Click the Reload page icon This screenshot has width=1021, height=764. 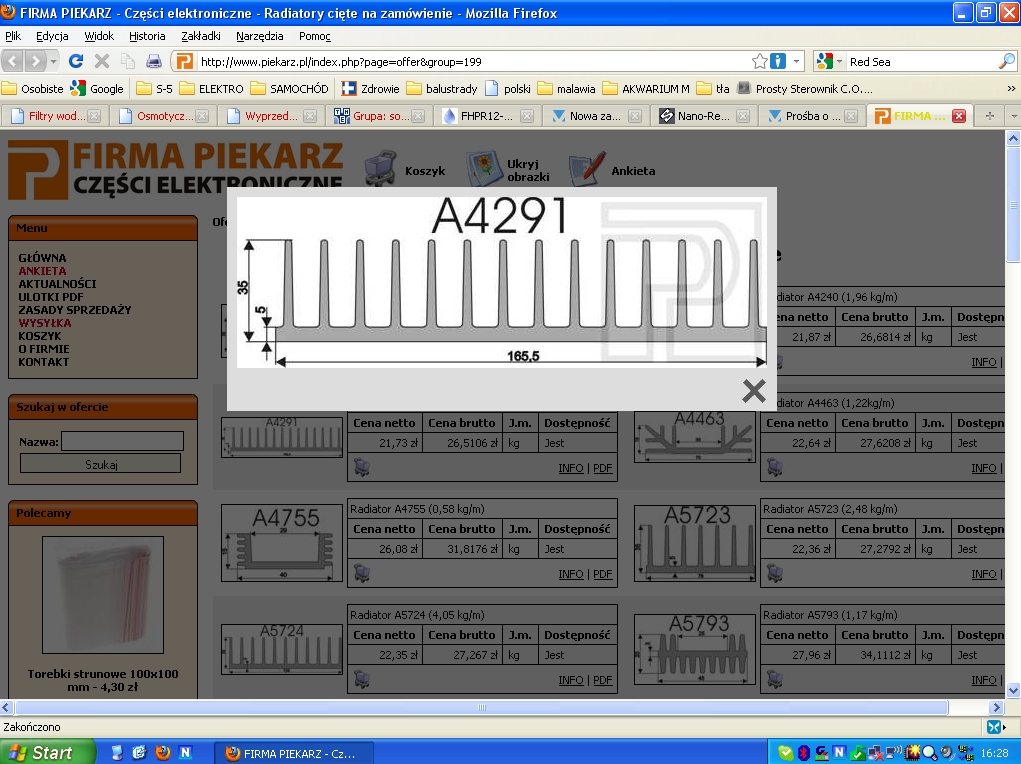(x=77, y=61)
